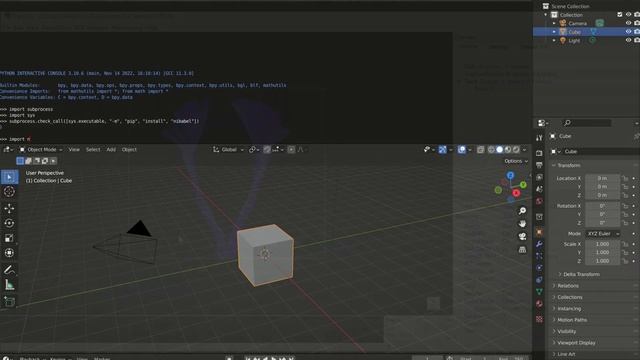Image resolution: width=640 pixels, height=360 pixels.
Task: Select the Add Cube tool
Action: coord(9,302)
